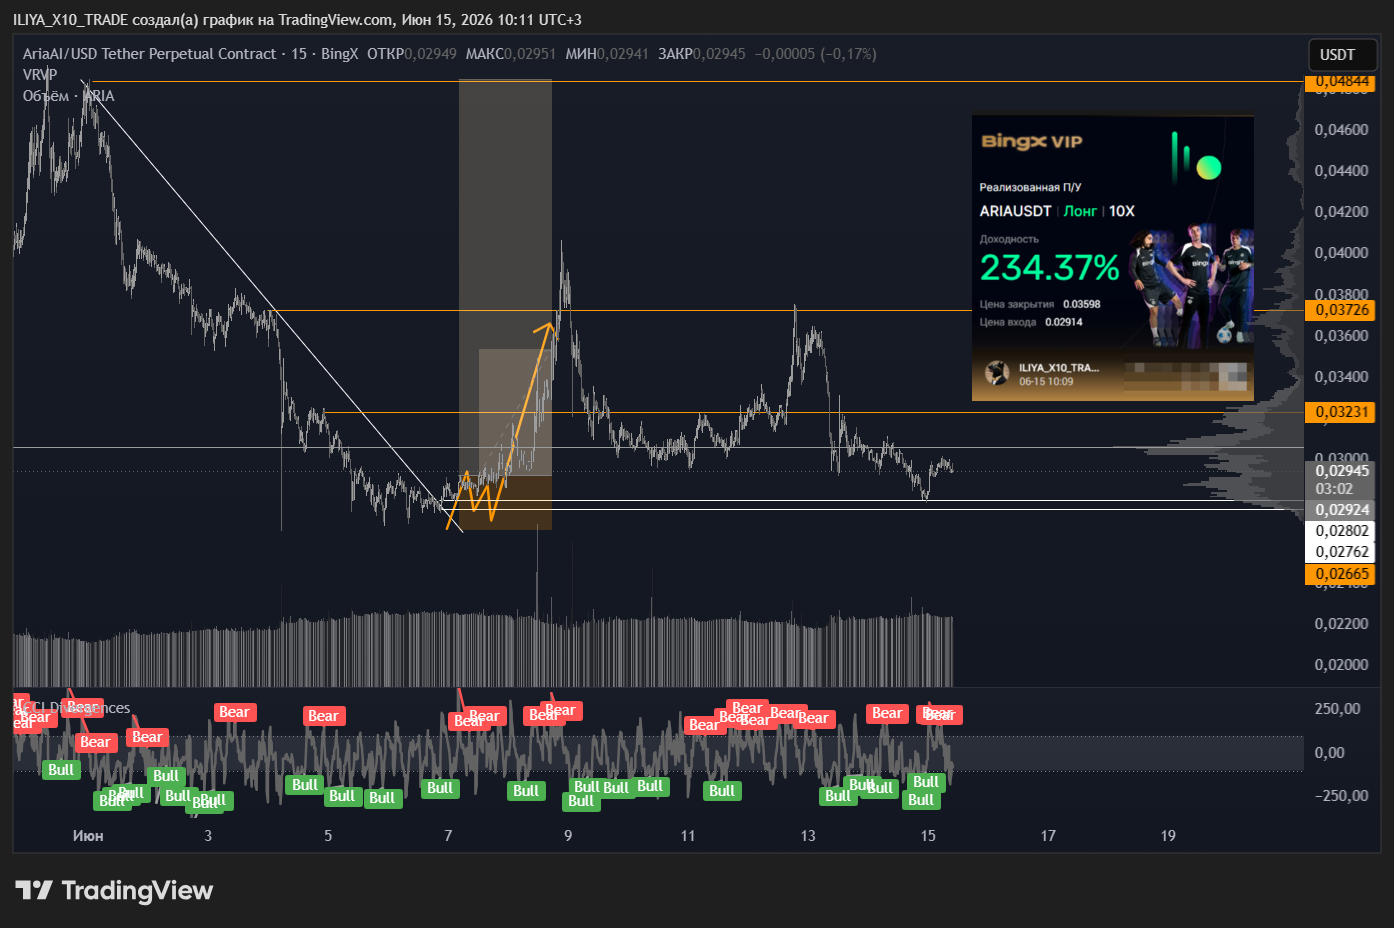Click the 0,03400 price axis value
This screenshot has height=928, width=1394.
point(1341,377)
